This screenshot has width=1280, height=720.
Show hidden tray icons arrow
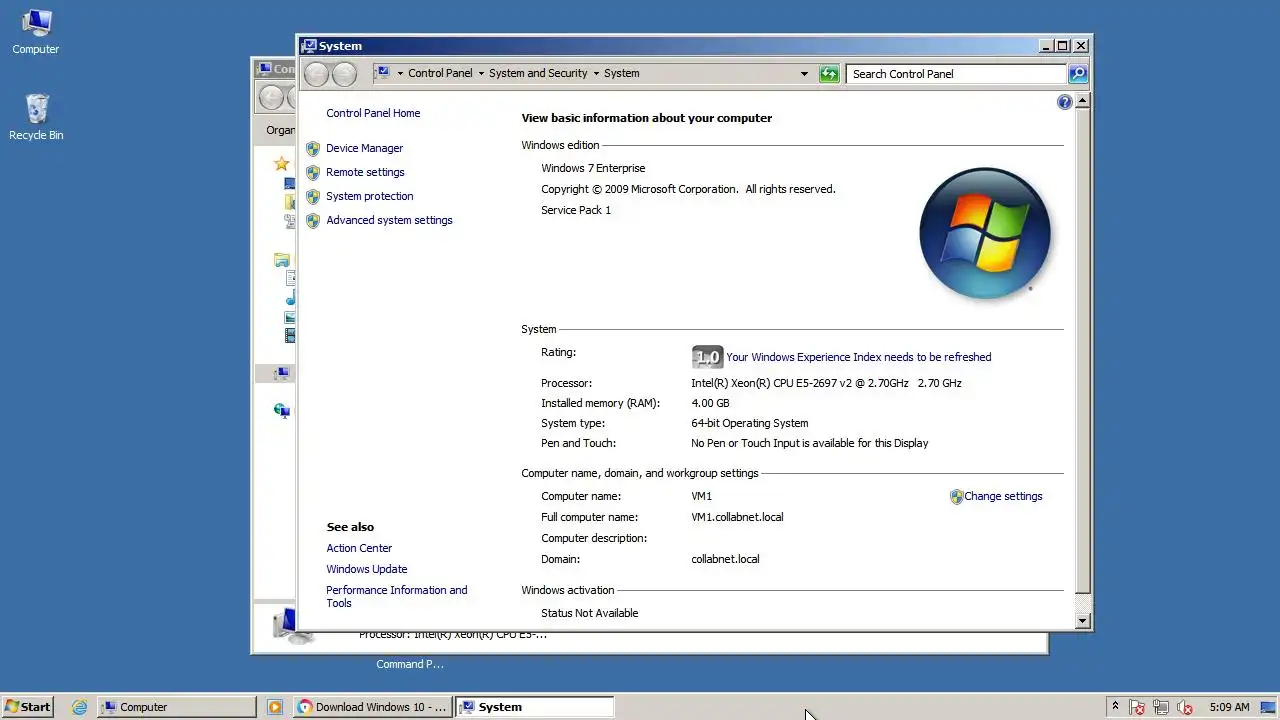pos(1115,707)
